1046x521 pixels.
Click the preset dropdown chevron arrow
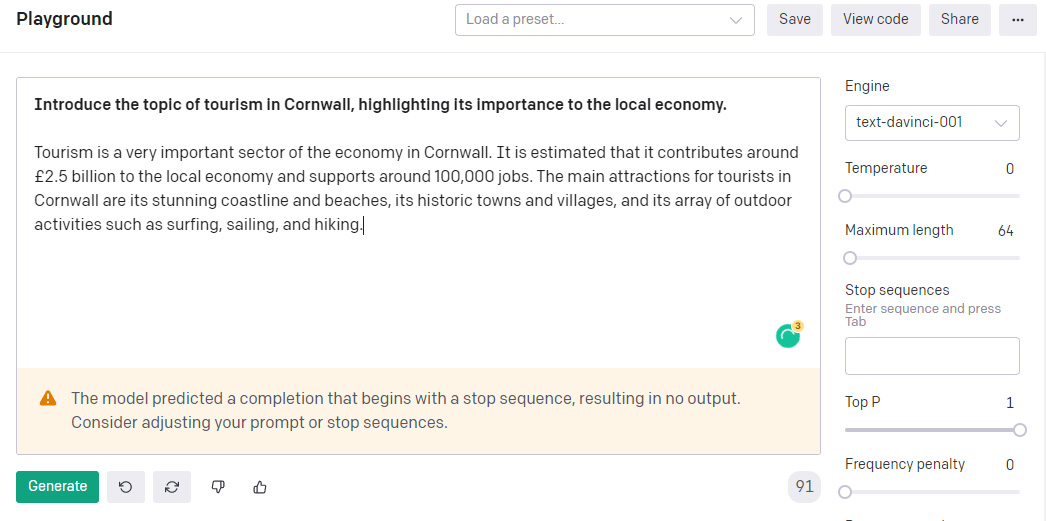736,20
